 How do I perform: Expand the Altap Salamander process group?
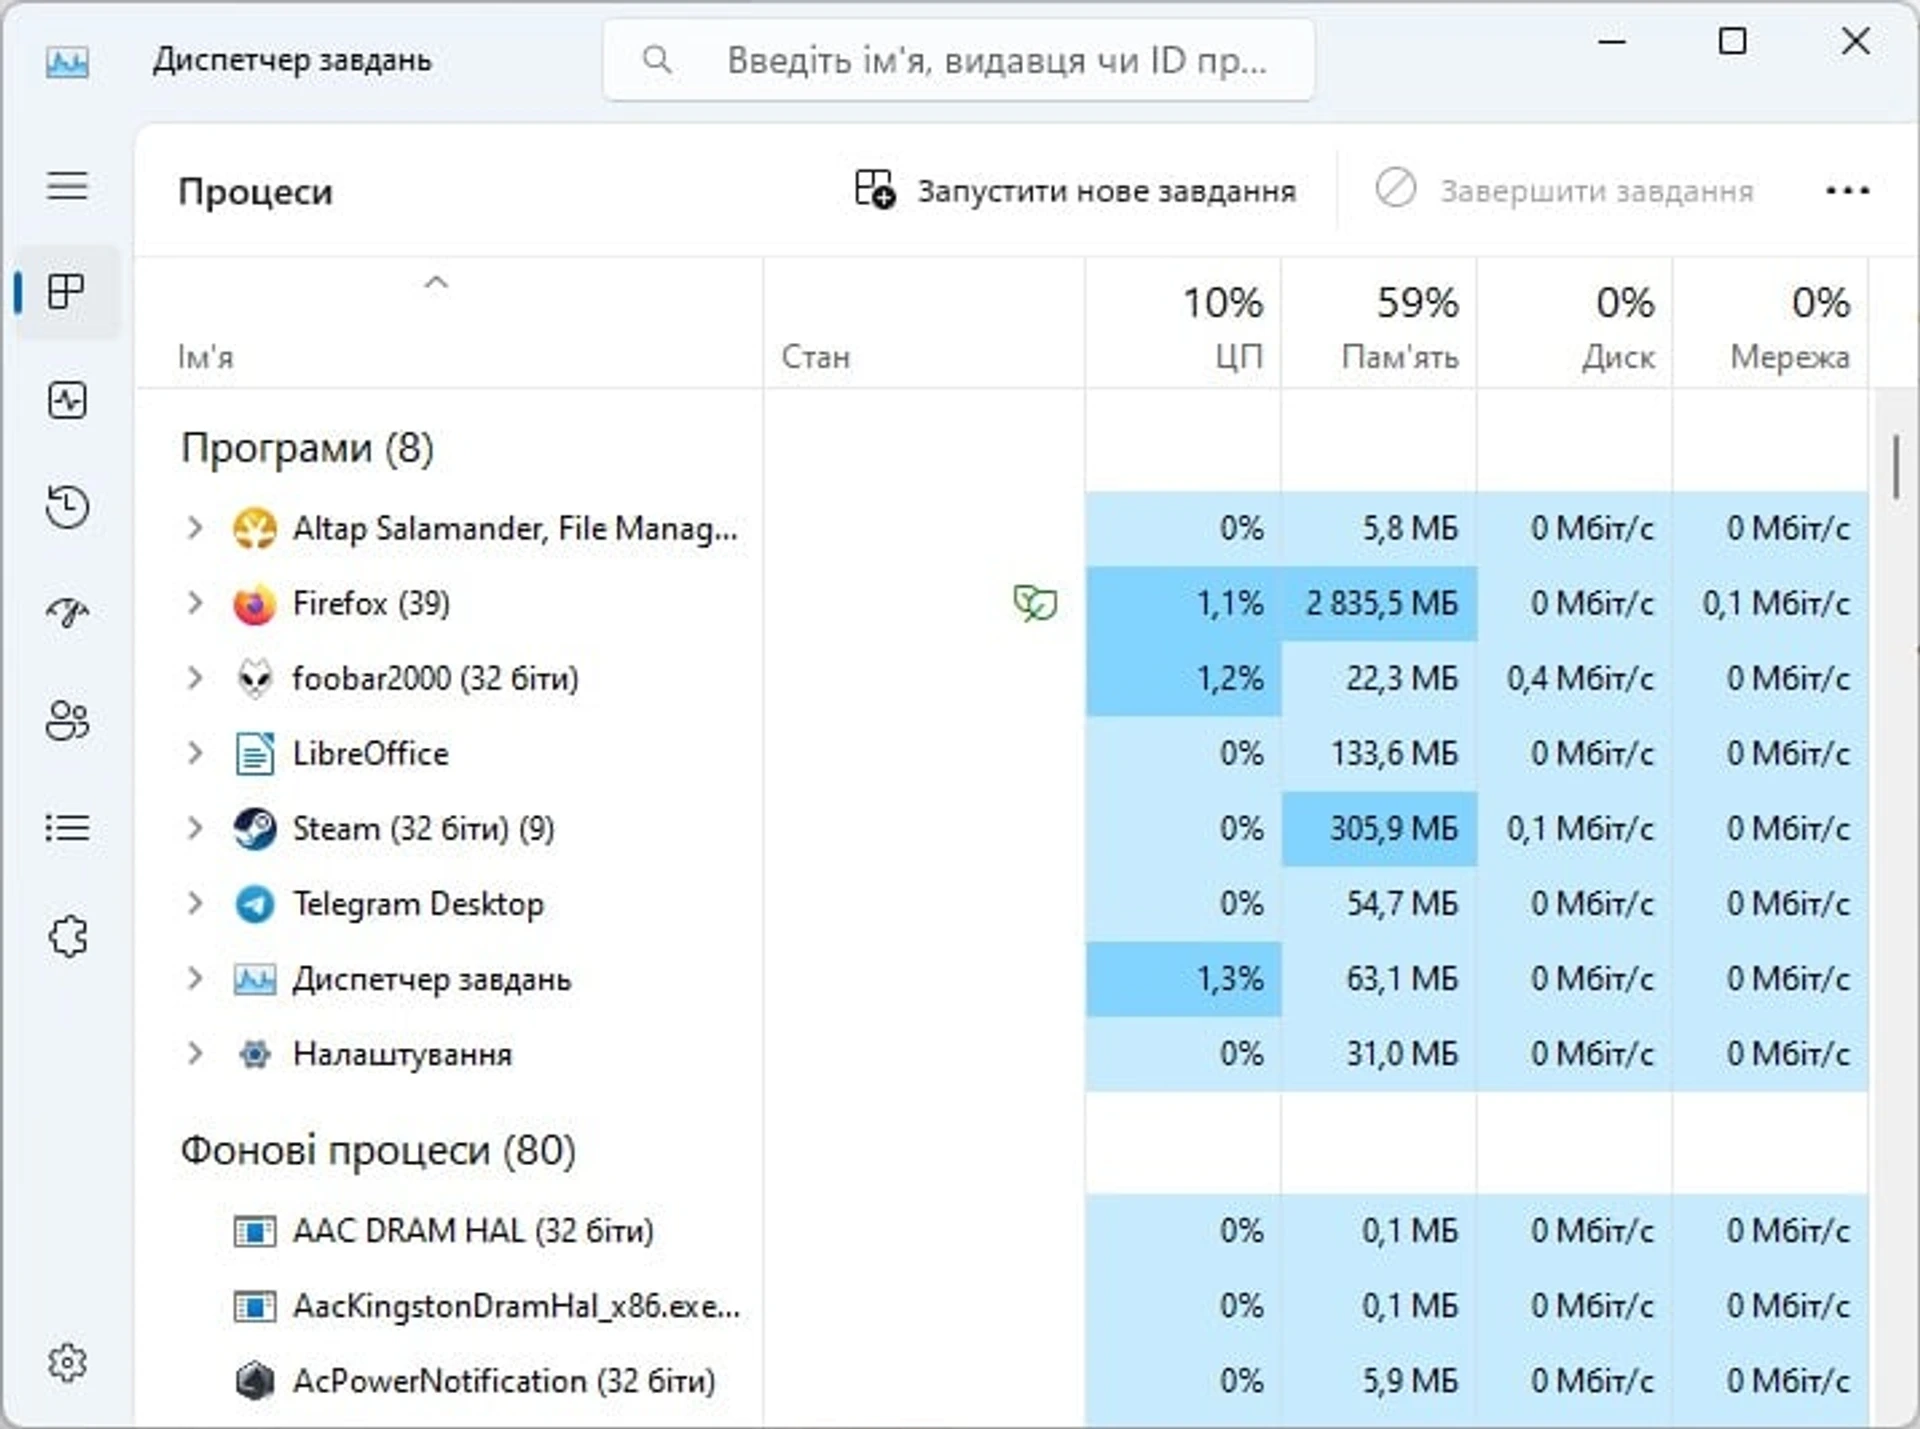pos(195,528)
